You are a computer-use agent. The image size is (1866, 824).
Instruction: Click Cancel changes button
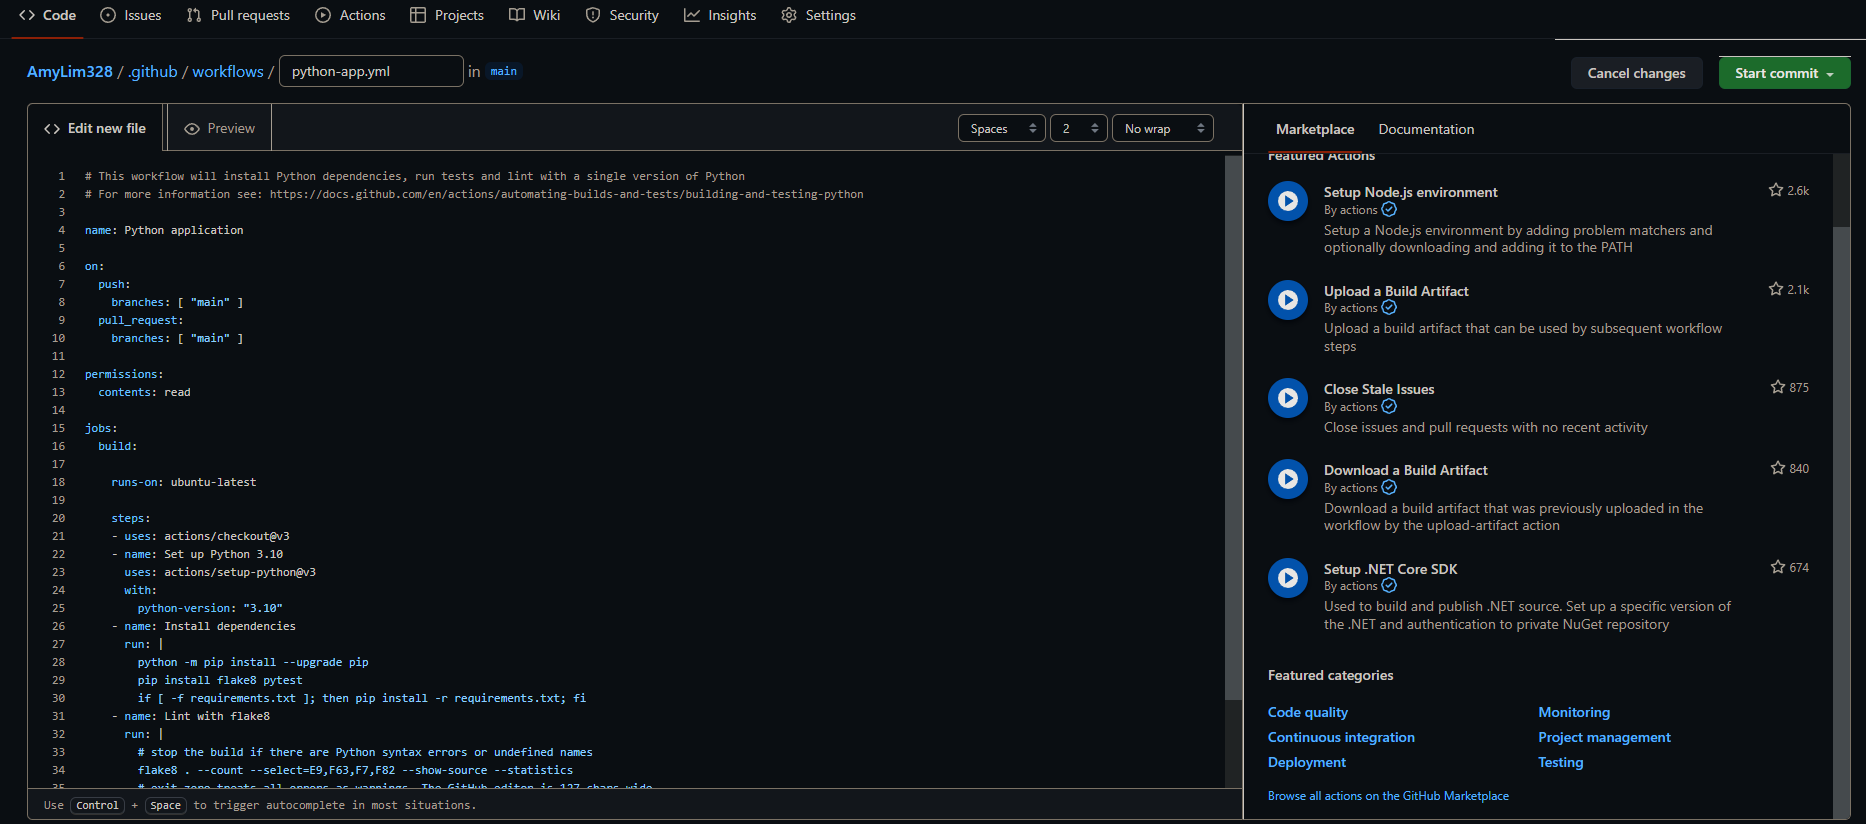pos(1636,73)
